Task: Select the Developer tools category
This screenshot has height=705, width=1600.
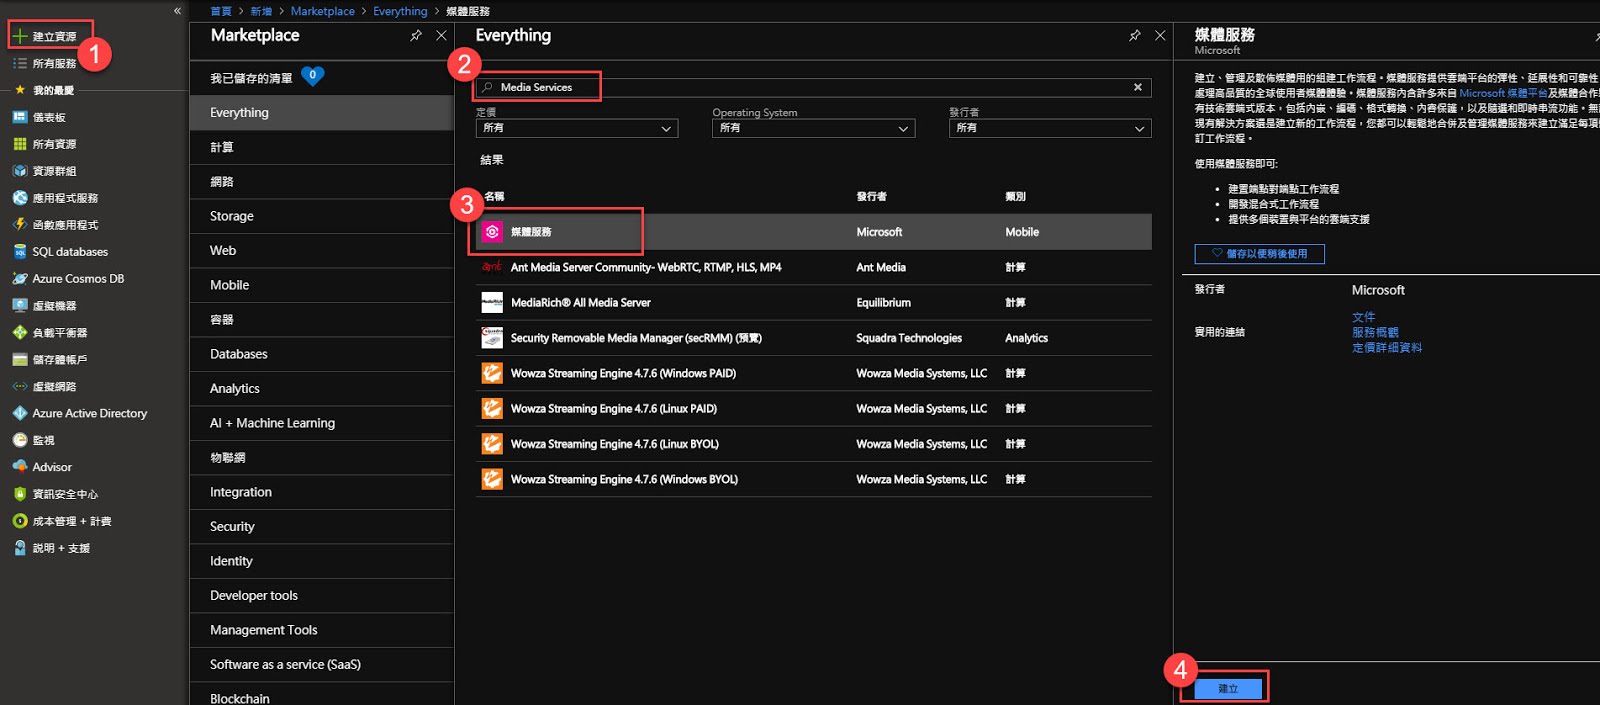Action: click(x=322, y=595)
